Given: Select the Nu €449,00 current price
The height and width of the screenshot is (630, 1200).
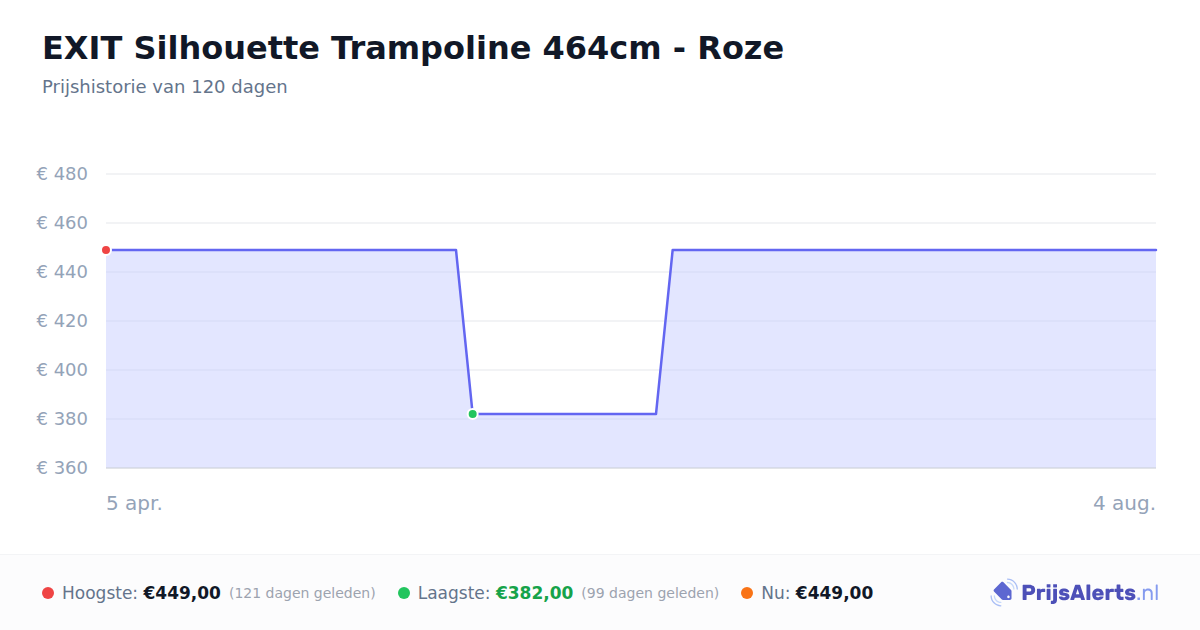Looking at the screenshot, I should [834, 593].
